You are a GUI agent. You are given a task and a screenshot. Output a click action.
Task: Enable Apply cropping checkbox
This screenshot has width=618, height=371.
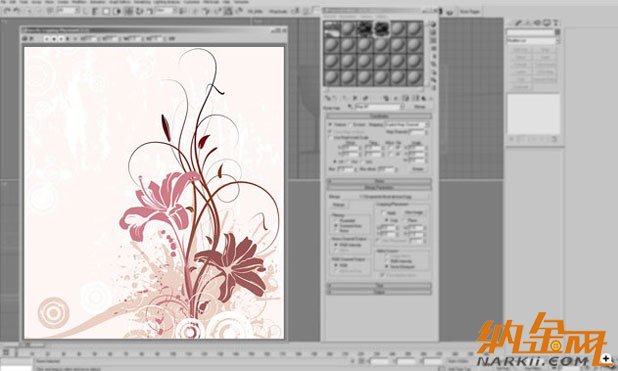pyautogui.click(x=383, y=213)
